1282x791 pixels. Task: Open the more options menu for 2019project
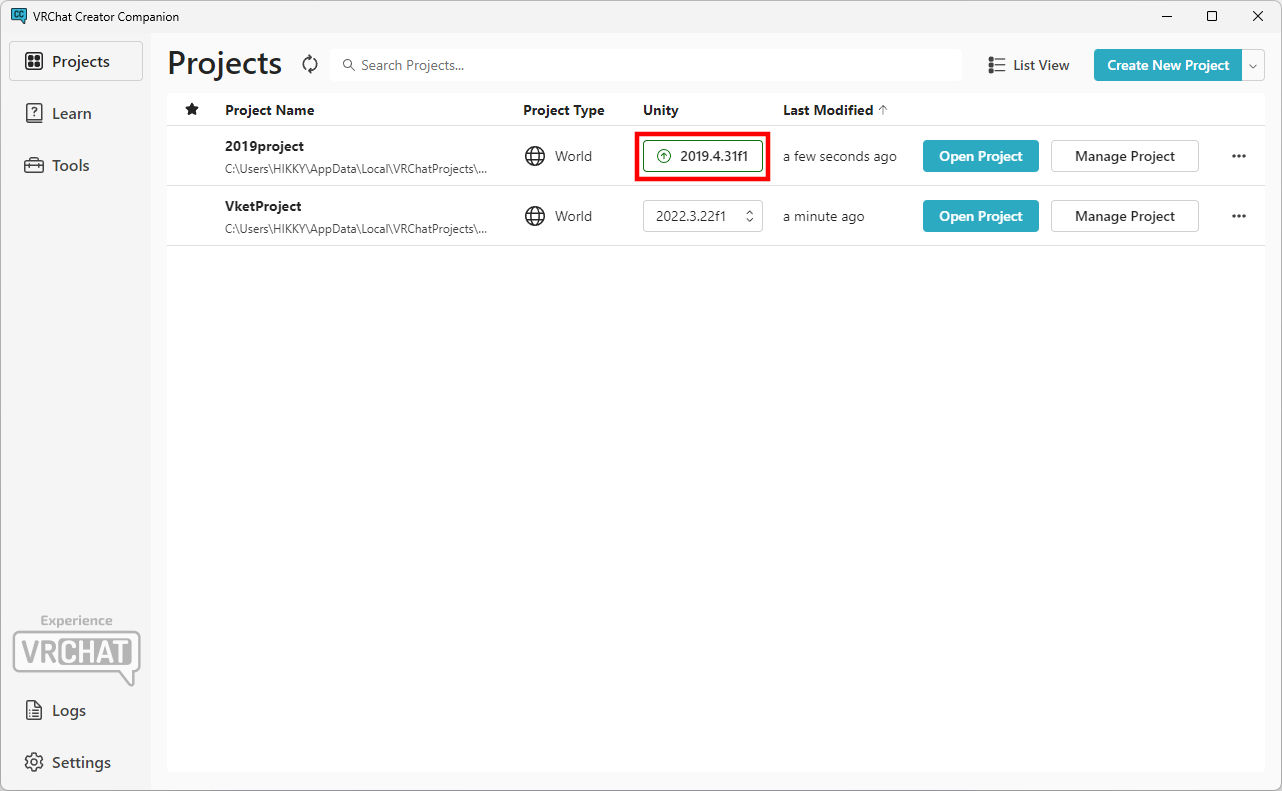1238,156
